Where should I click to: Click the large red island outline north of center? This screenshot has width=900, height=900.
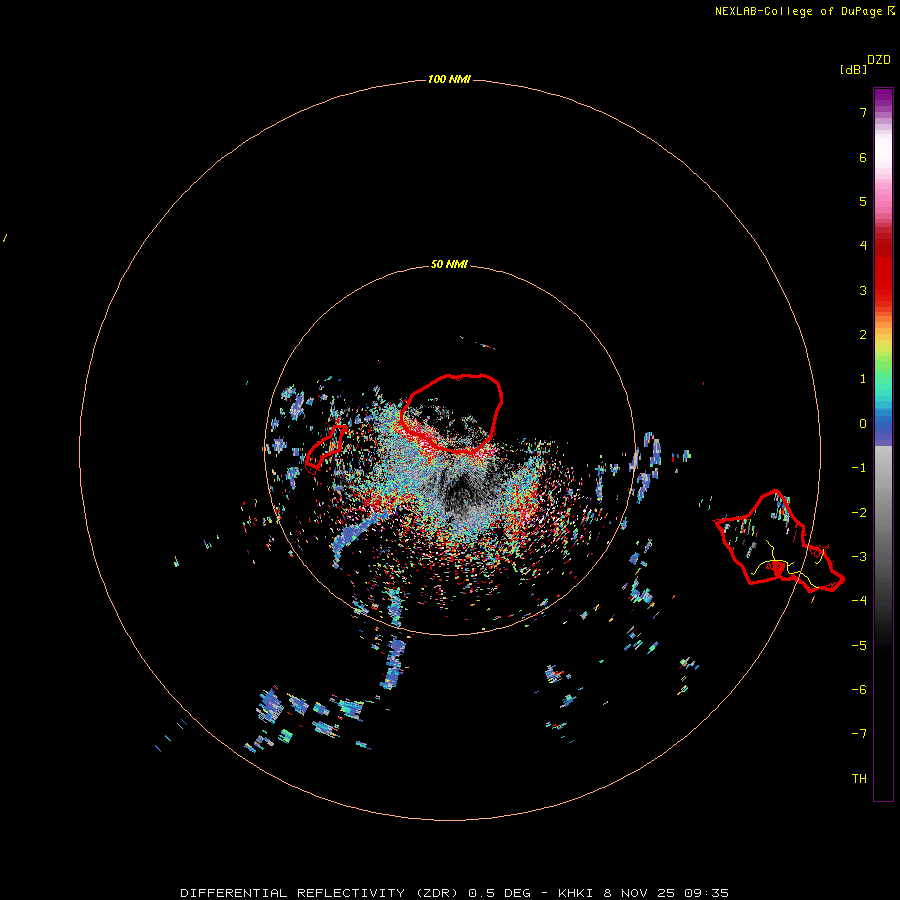point(452,413)
